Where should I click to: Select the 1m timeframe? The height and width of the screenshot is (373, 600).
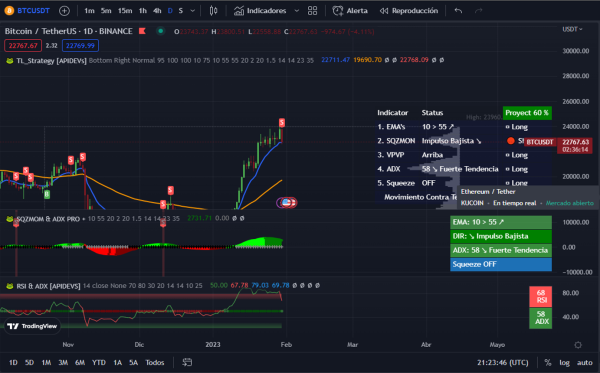pos(89,11)
